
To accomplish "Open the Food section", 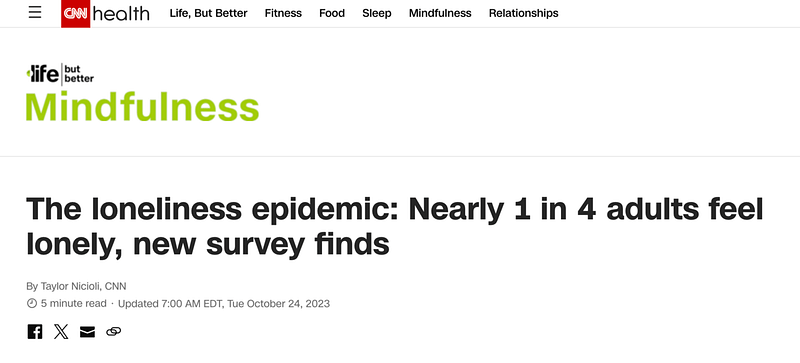I will click(x=332, y=13).
